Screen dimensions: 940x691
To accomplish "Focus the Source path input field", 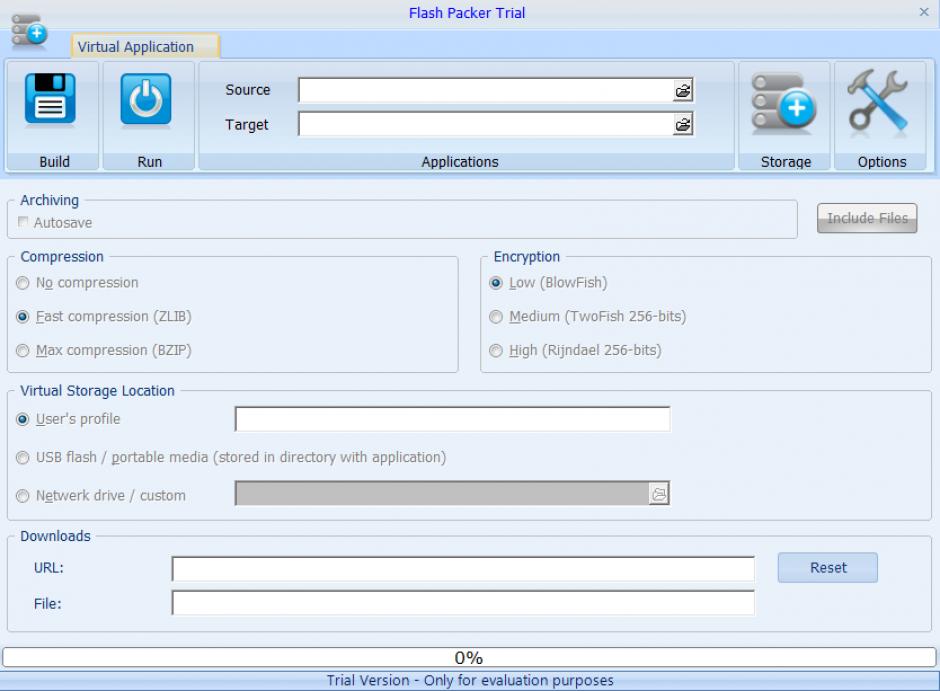I will (486, 90).
